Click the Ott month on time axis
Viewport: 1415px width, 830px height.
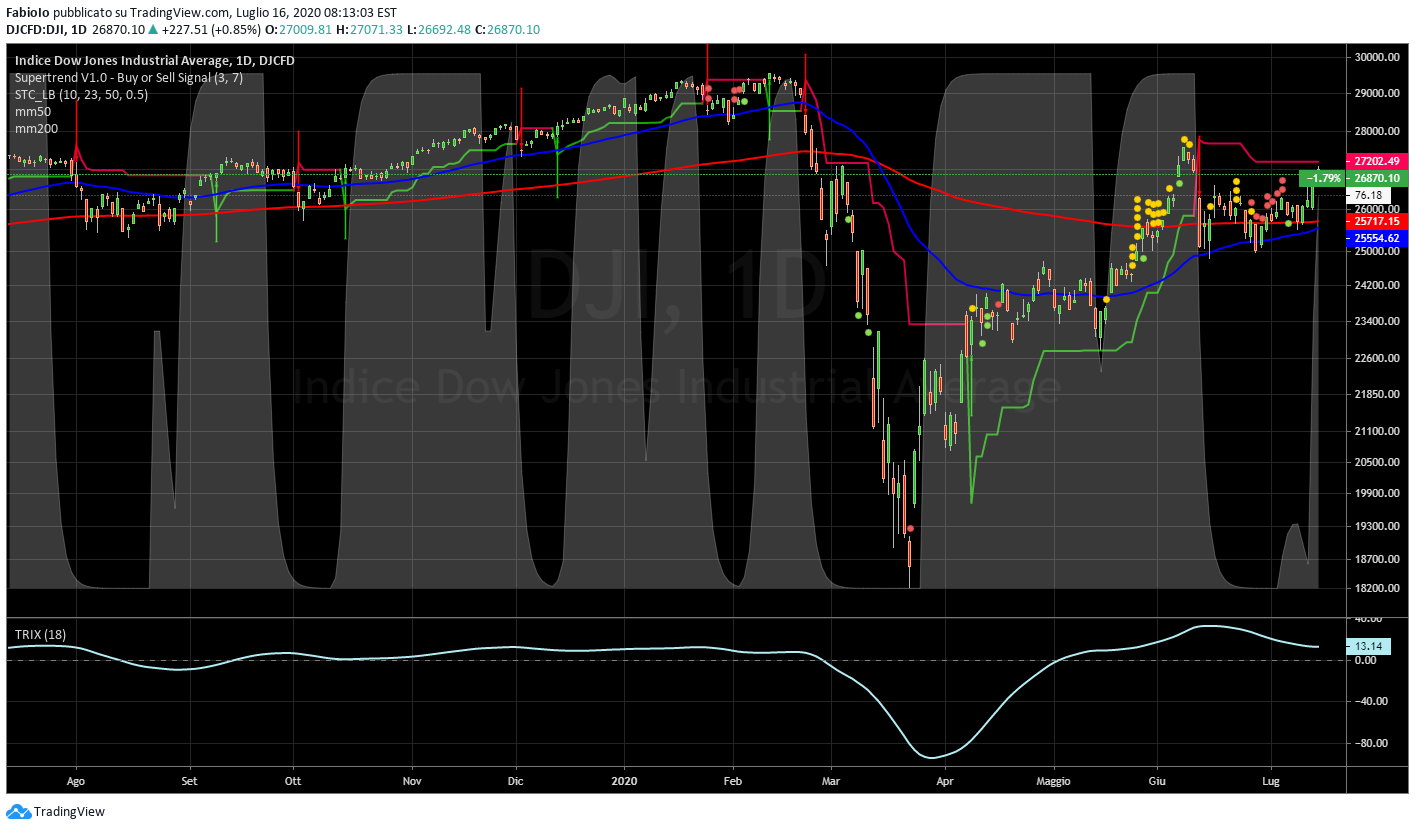(293, 780)
